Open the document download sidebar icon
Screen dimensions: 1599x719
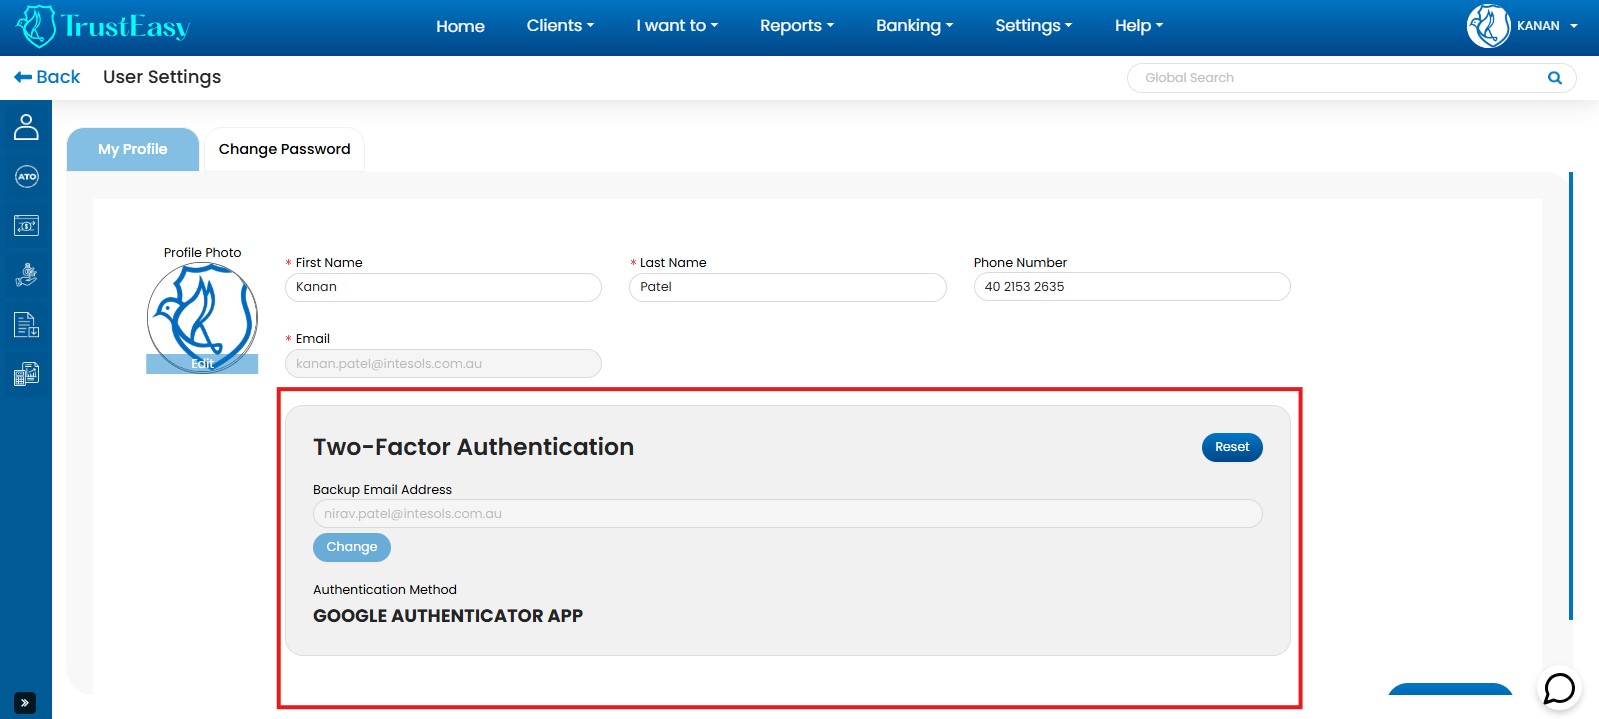coord(26,325)
